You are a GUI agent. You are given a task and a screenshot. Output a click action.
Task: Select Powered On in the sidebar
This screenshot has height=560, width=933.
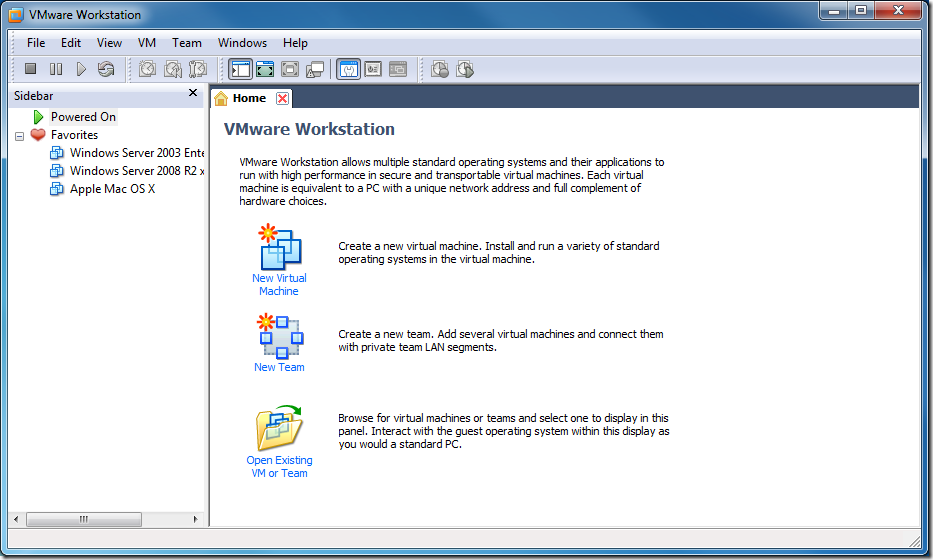83,117
